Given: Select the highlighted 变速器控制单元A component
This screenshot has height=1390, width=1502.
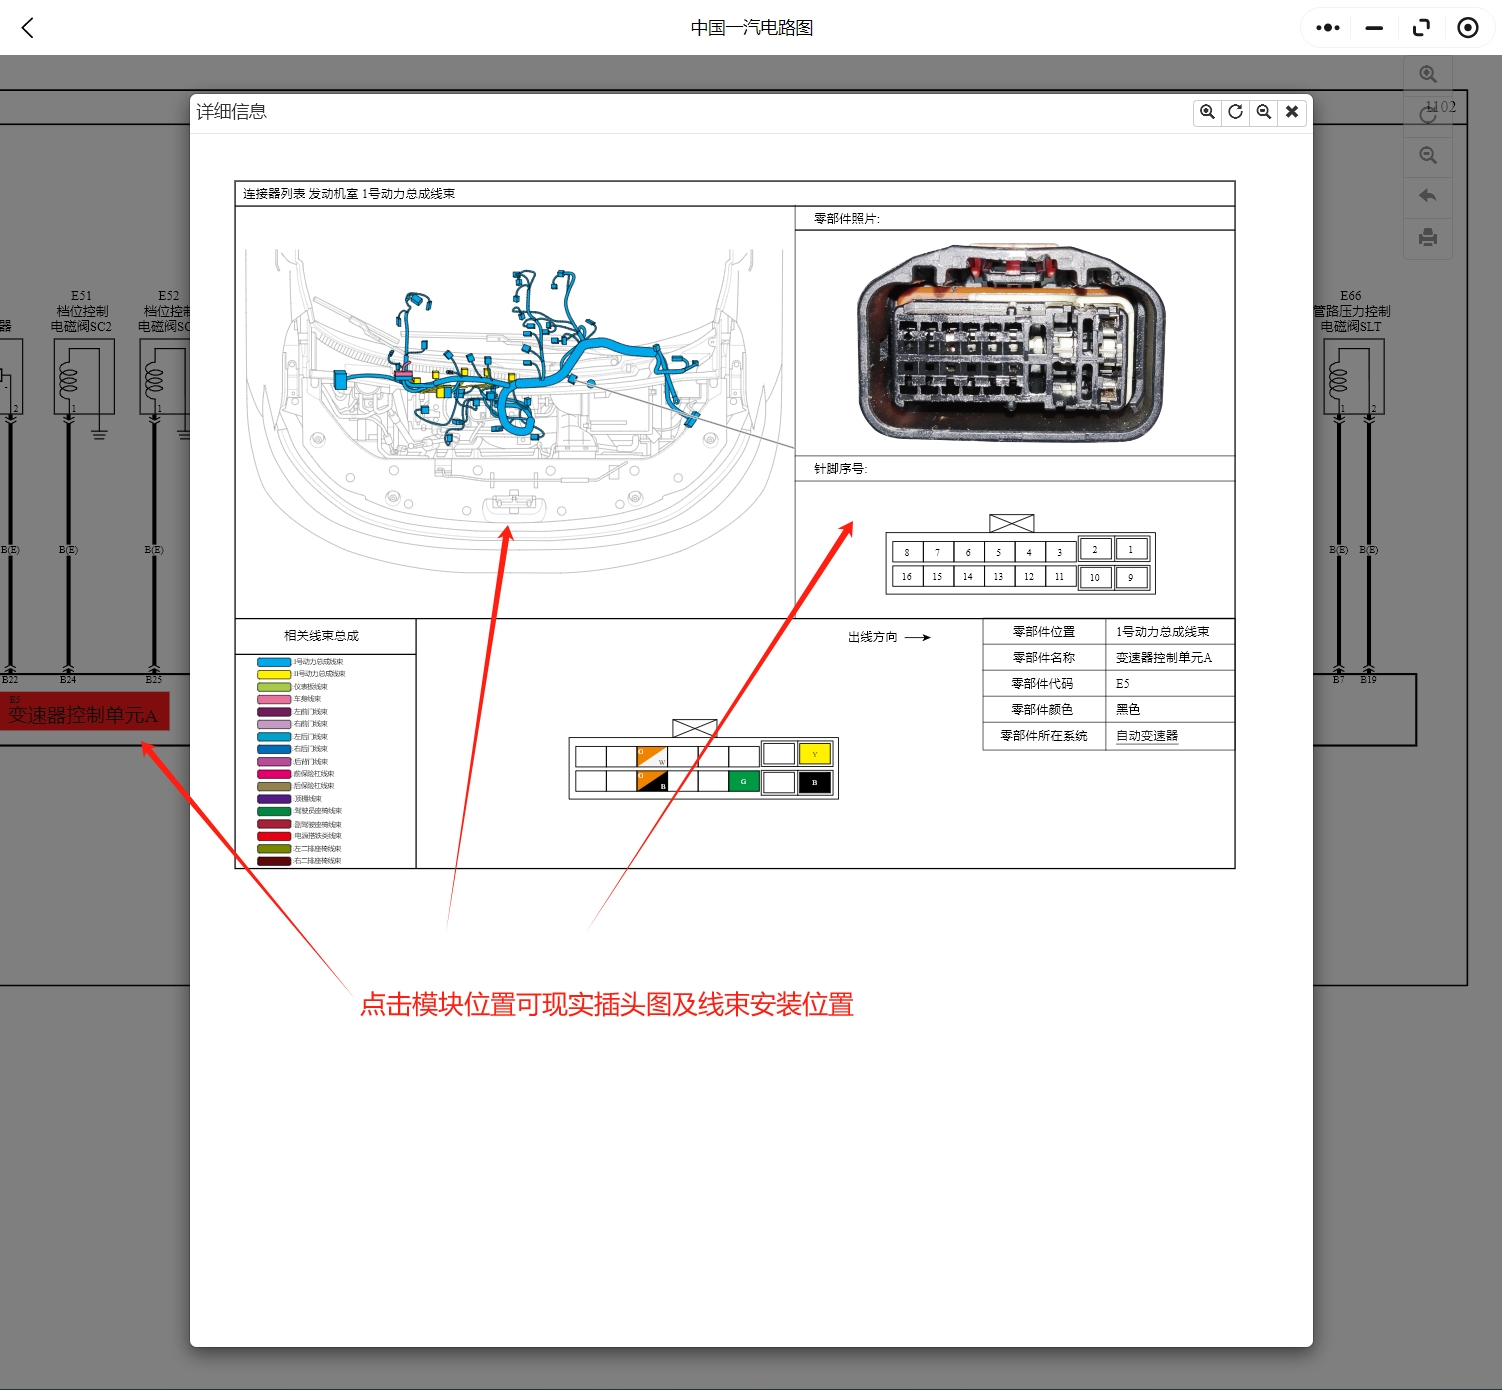Looking at the screenshot, I should click(85, 712).
